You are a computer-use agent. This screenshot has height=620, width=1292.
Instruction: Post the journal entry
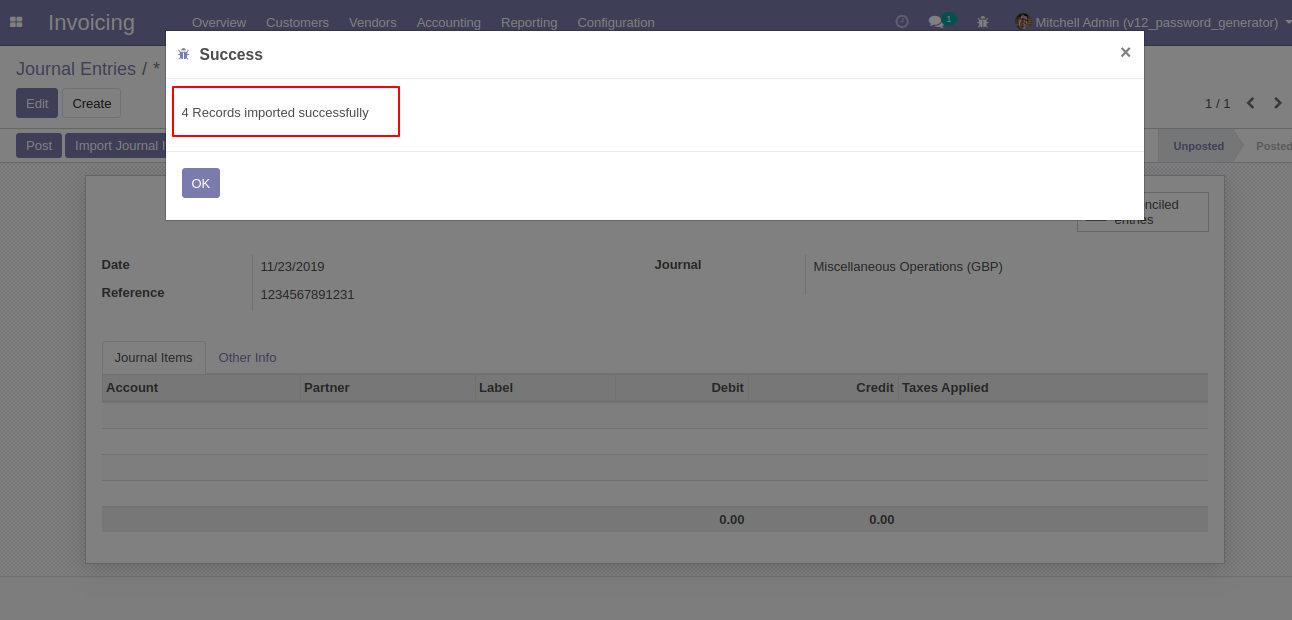coord(39,146)
